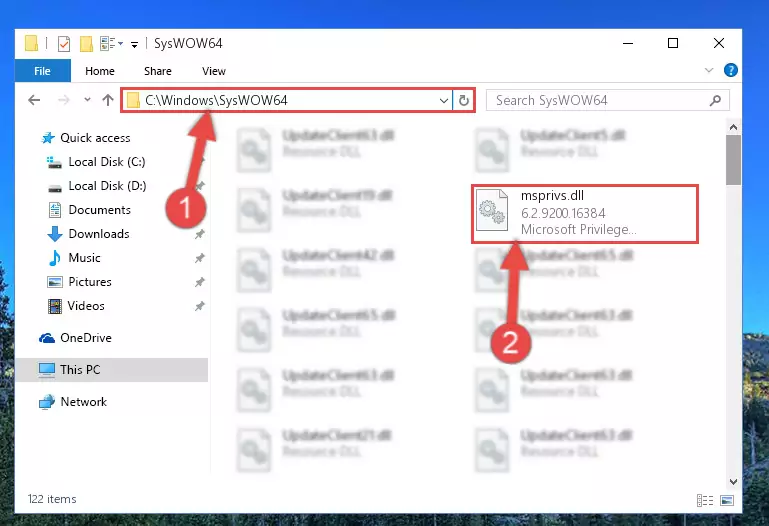Viewport: 769px width, 526px height.
Task: Open the Help question mark icon
Action: click(x=731, y=71)
